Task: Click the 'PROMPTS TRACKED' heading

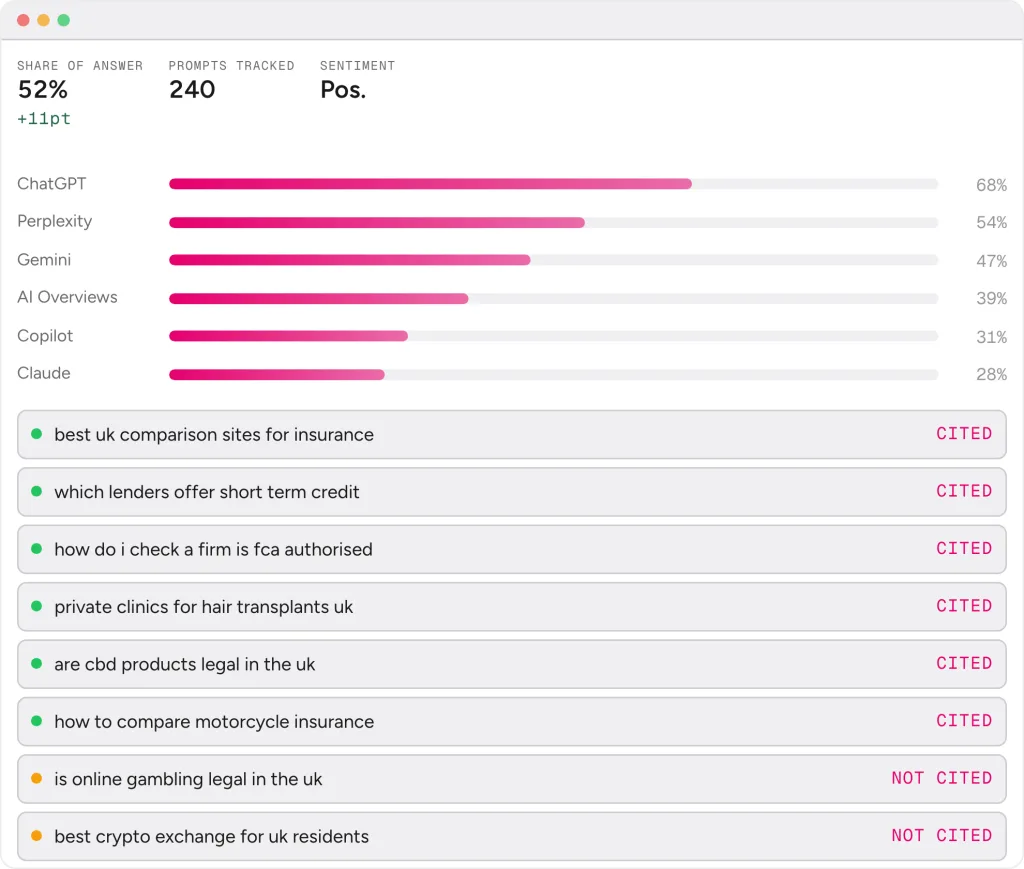Action: (x=231, y=66)
